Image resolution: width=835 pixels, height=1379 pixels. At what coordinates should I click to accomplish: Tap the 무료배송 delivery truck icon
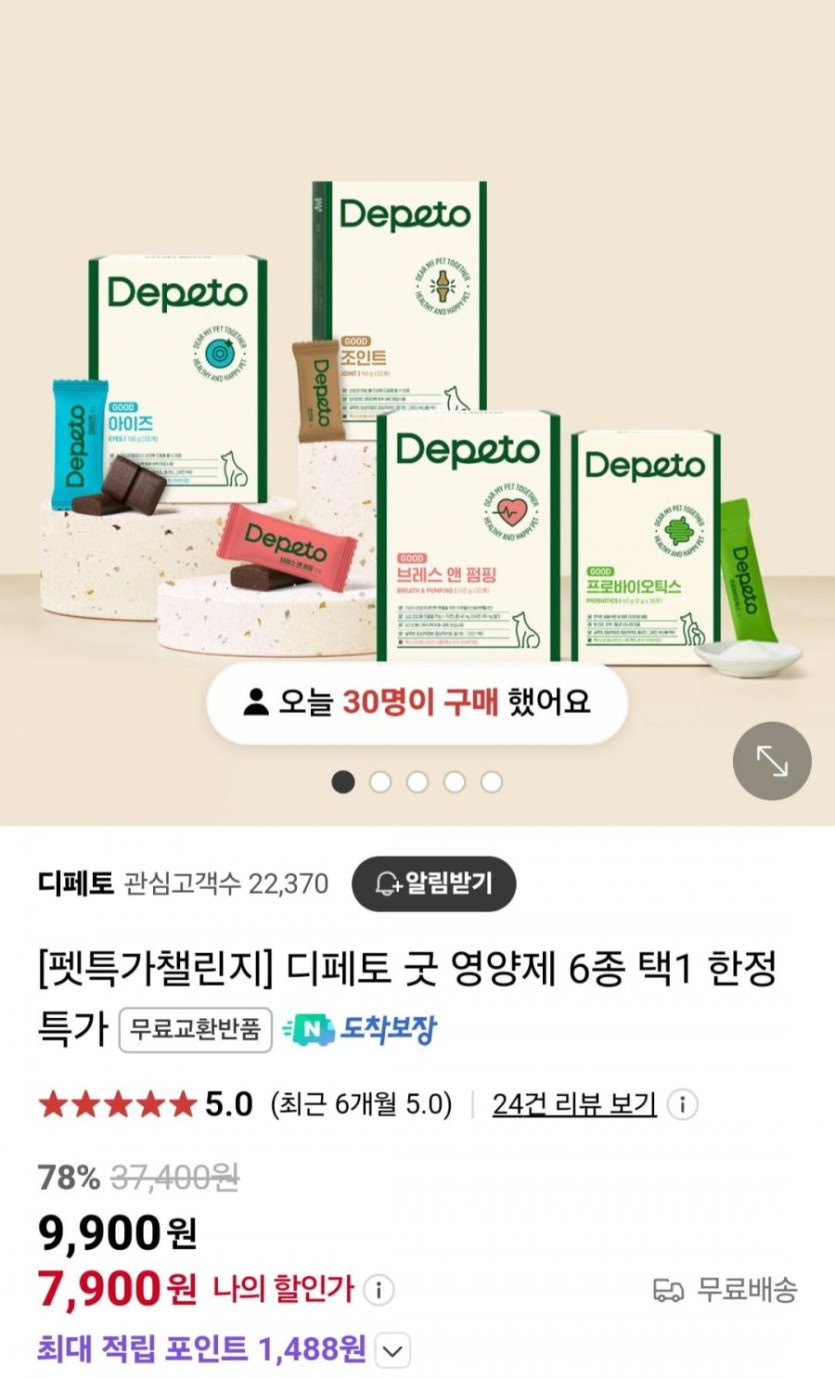(668, 1290)
